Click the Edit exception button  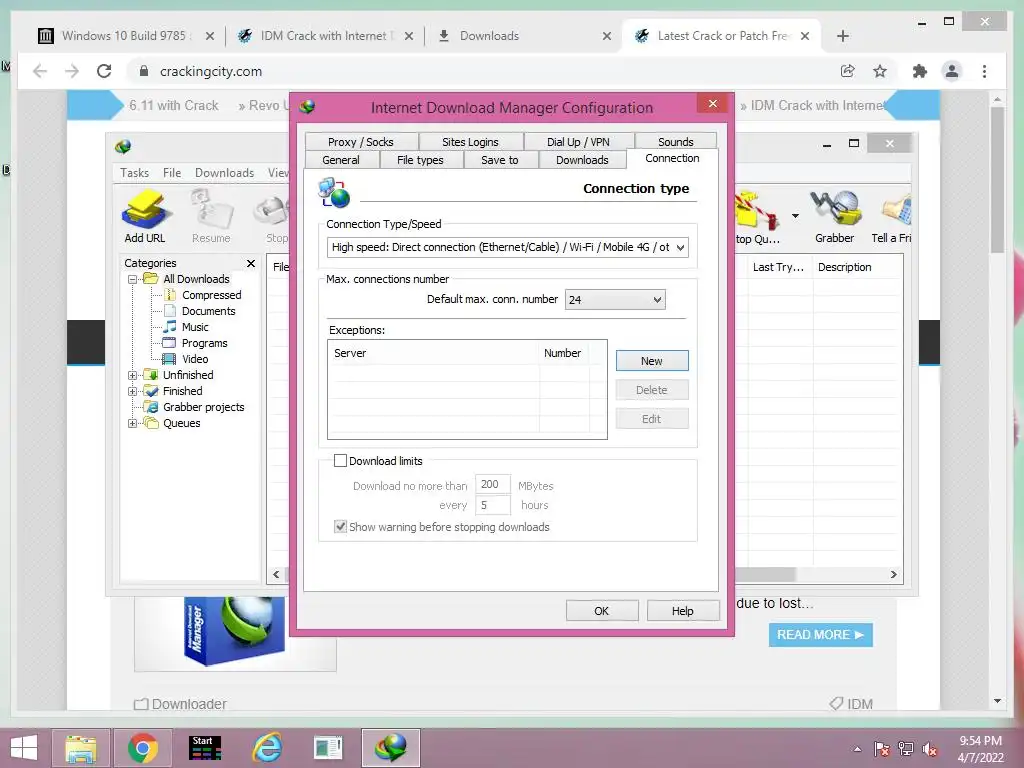point(652,419)
